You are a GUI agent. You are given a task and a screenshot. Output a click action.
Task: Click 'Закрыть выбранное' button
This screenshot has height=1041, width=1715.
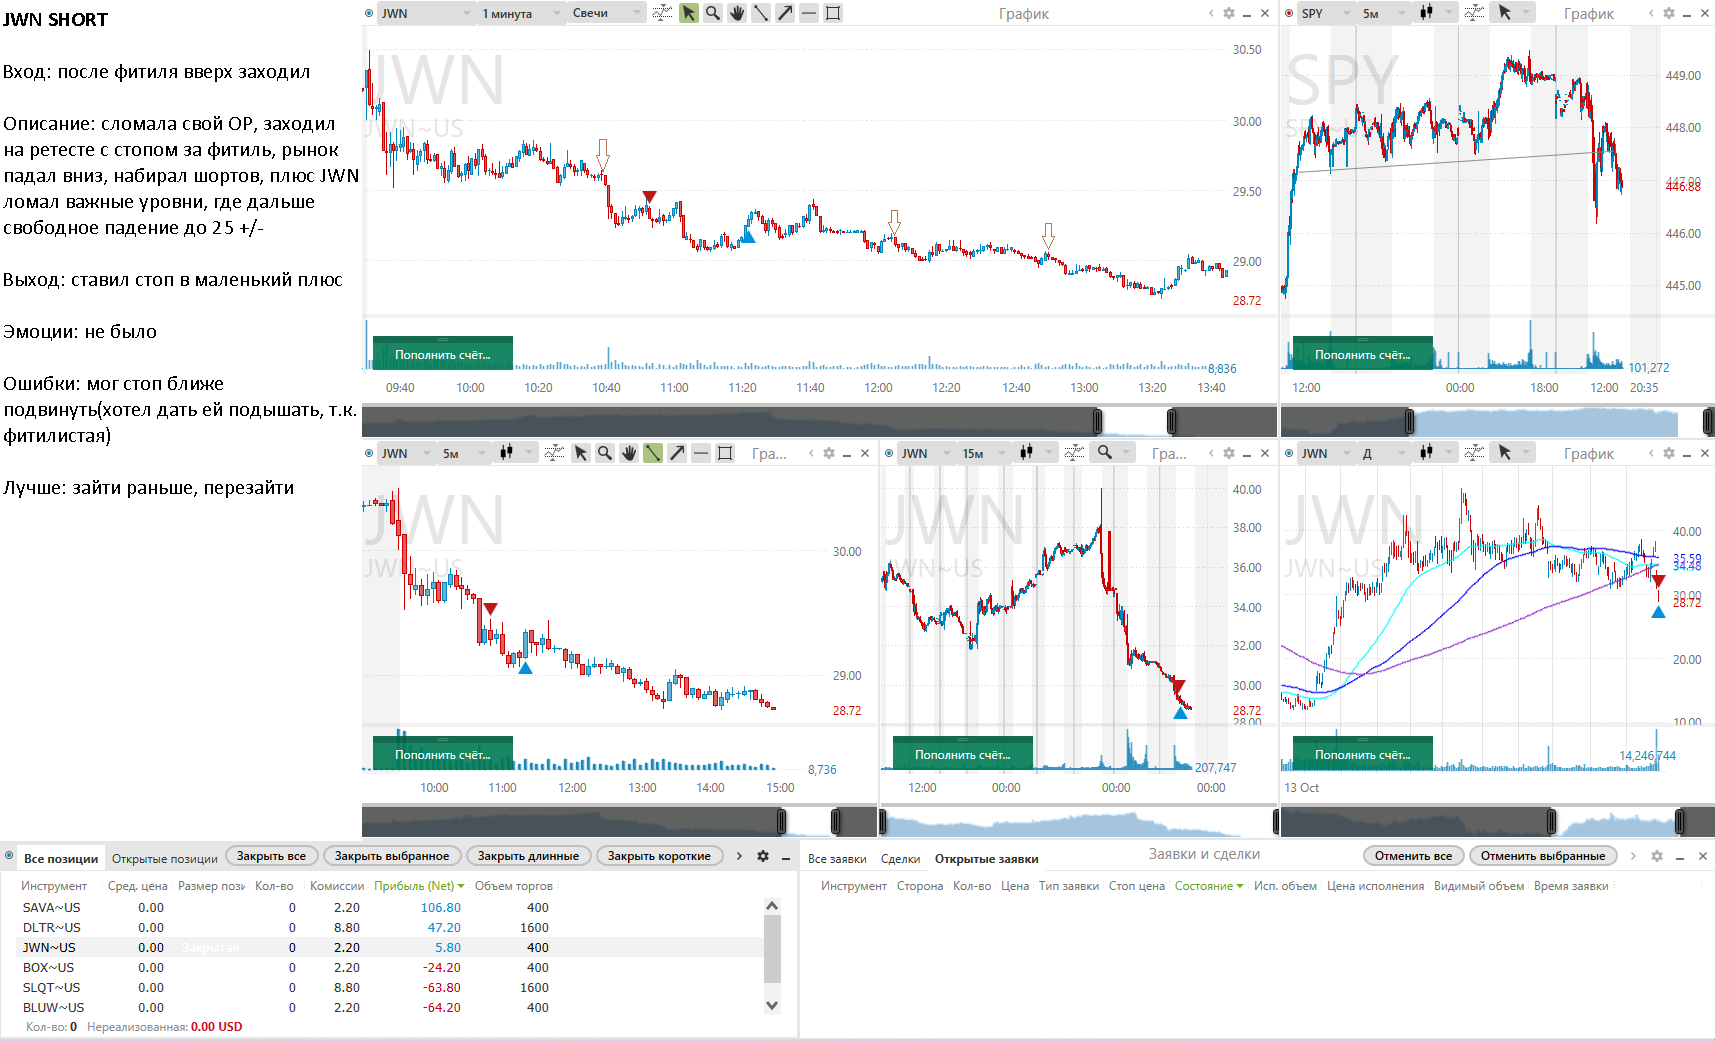[392, 856]
